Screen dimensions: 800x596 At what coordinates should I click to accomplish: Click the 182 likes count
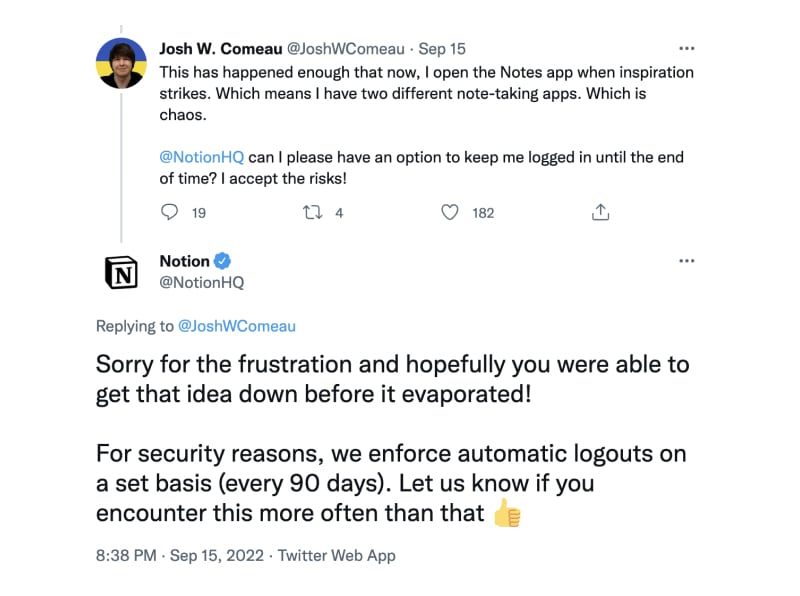tap(483, 213)
